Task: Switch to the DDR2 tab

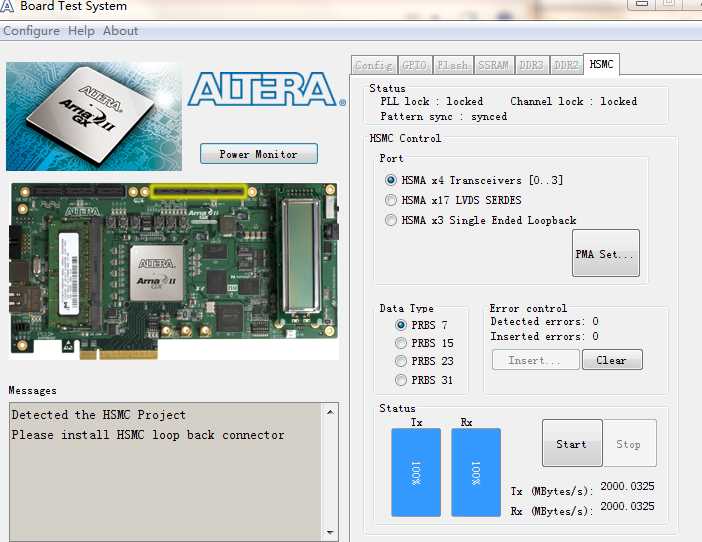Action: (x=566, y=65)
